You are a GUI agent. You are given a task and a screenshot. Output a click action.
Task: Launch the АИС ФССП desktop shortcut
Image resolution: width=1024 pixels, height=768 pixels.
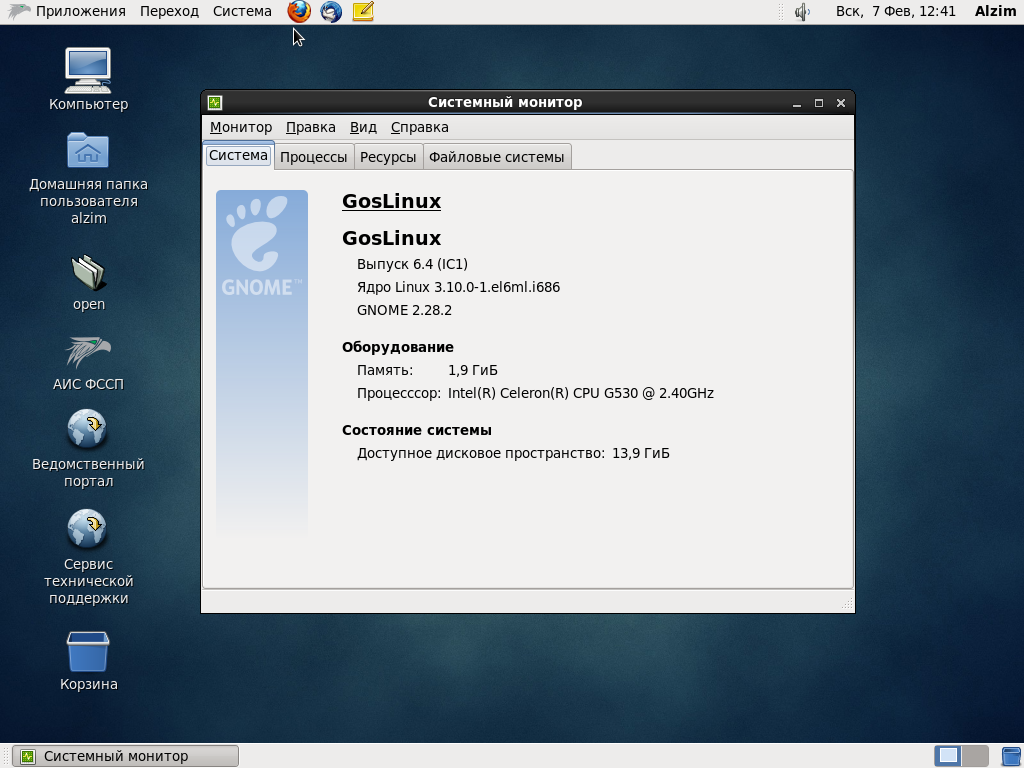(88, 352)
